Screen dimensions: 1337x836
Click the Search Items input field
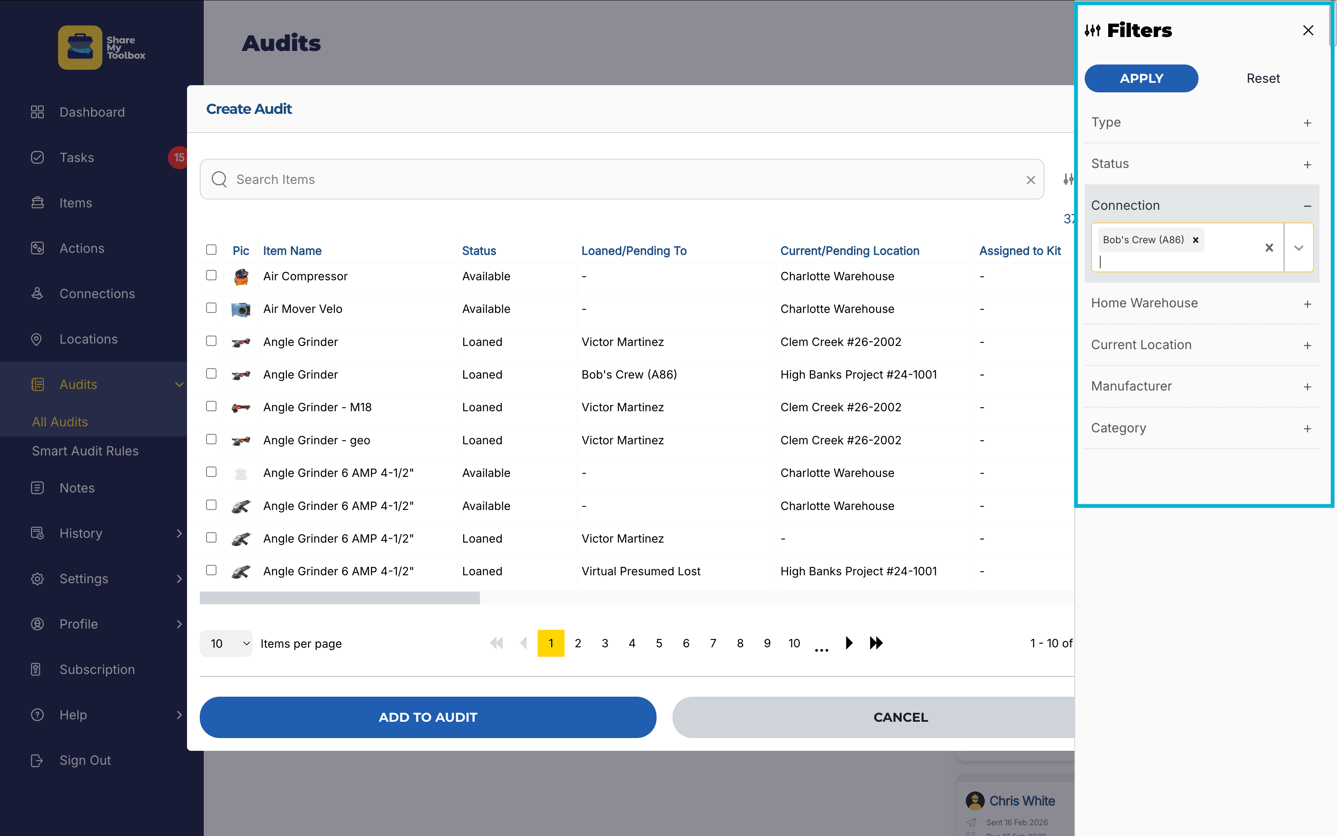pos(622,180)
